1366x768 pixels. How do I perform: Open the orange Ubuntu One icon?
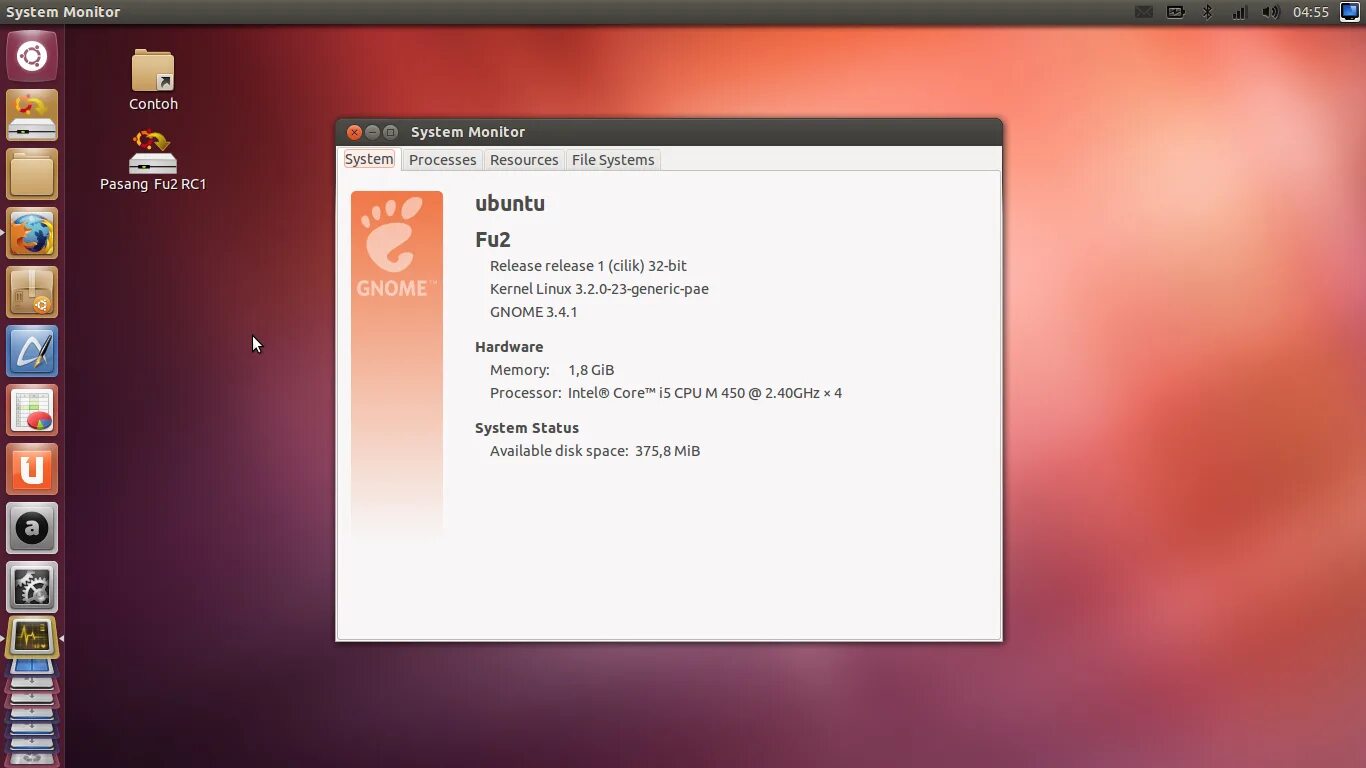point(32,469)
